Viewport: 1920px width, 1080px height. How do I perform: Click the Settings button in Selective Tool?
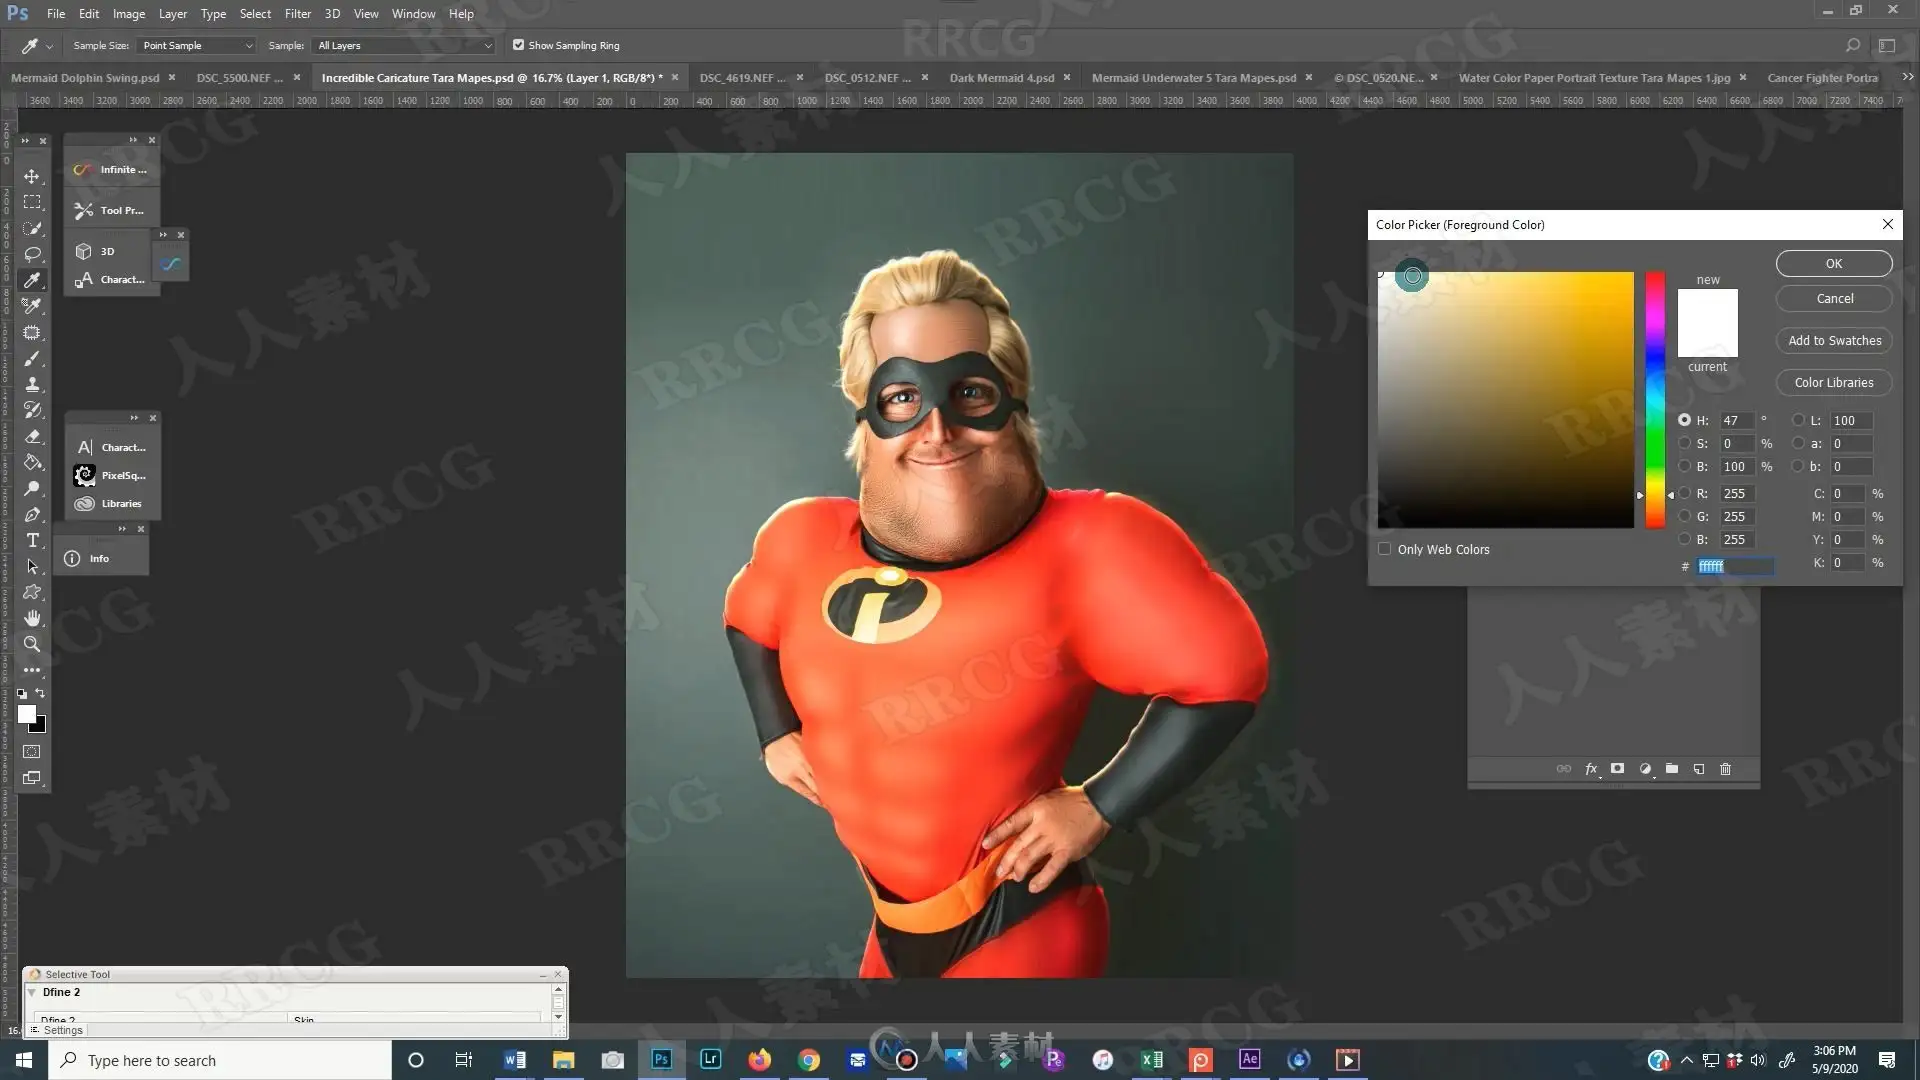[57, 1030]
